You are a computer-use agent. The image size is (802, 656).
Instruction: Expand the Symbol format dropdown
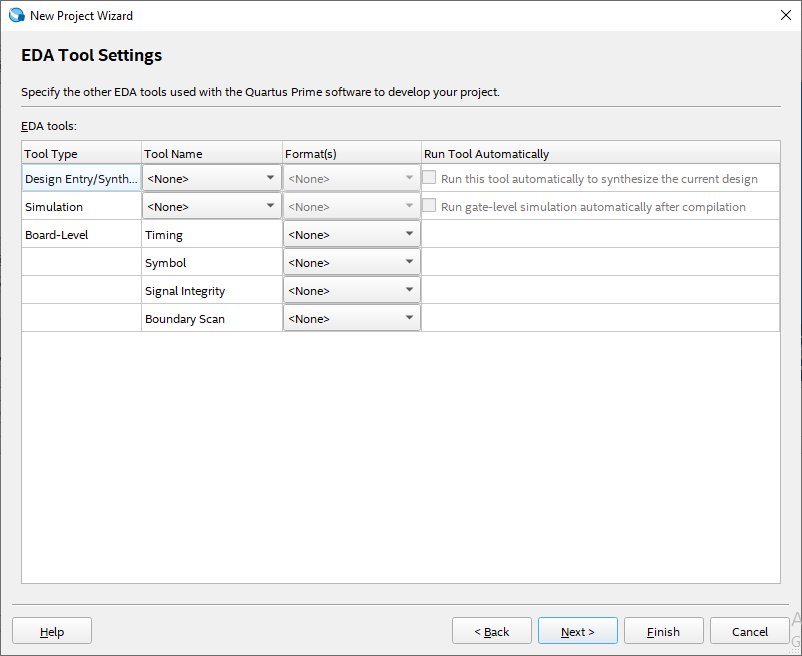coord(351,262)
